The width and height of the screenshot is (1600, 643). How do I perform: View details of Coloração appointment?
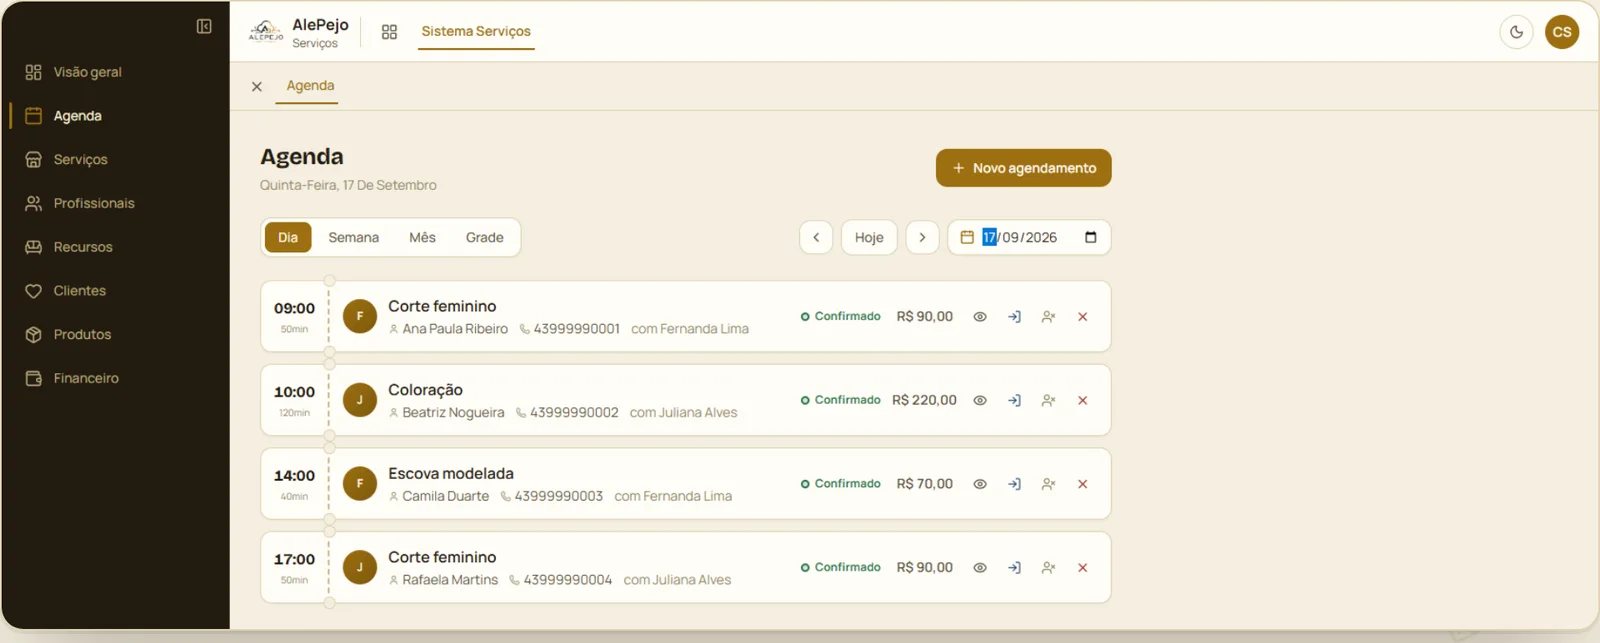[x=980, y=400]
